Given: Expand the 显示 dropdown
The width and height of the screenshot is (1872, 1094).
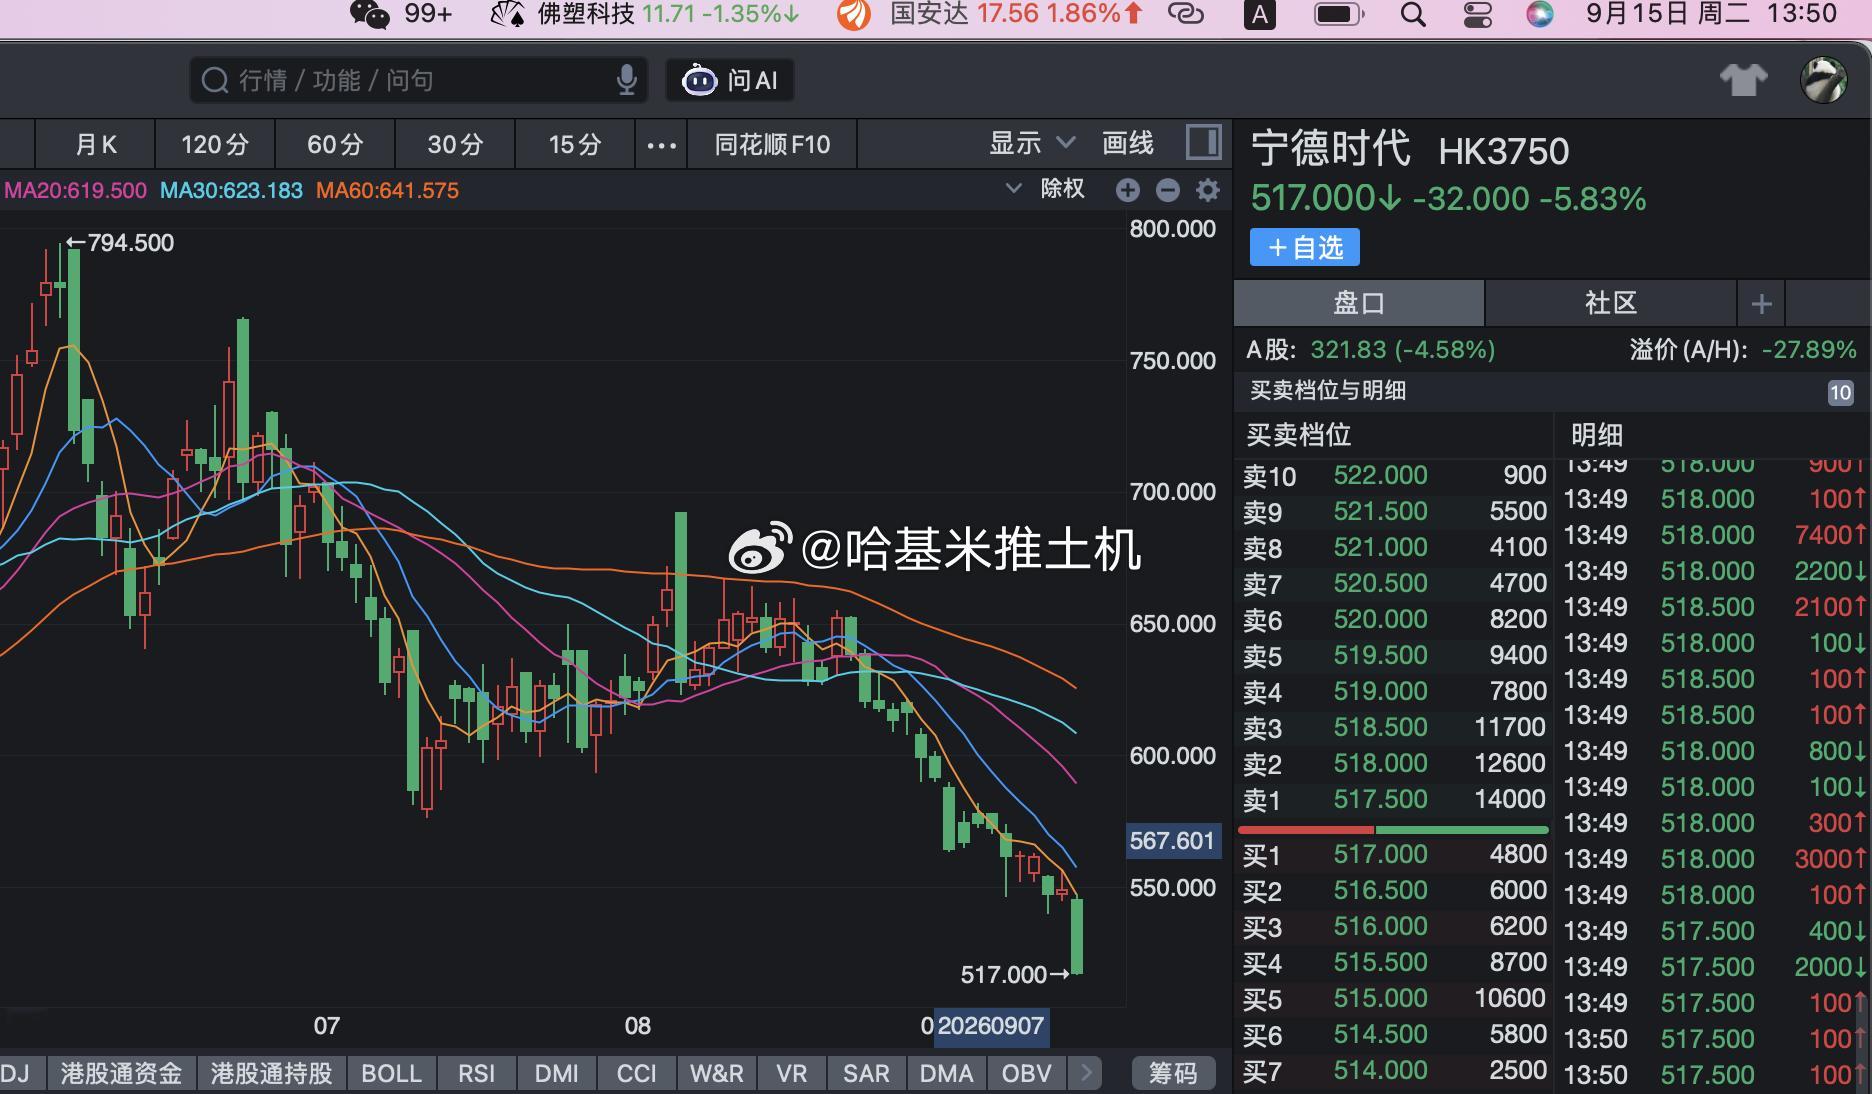Looking at the screenshot, I should [1032, 143].
